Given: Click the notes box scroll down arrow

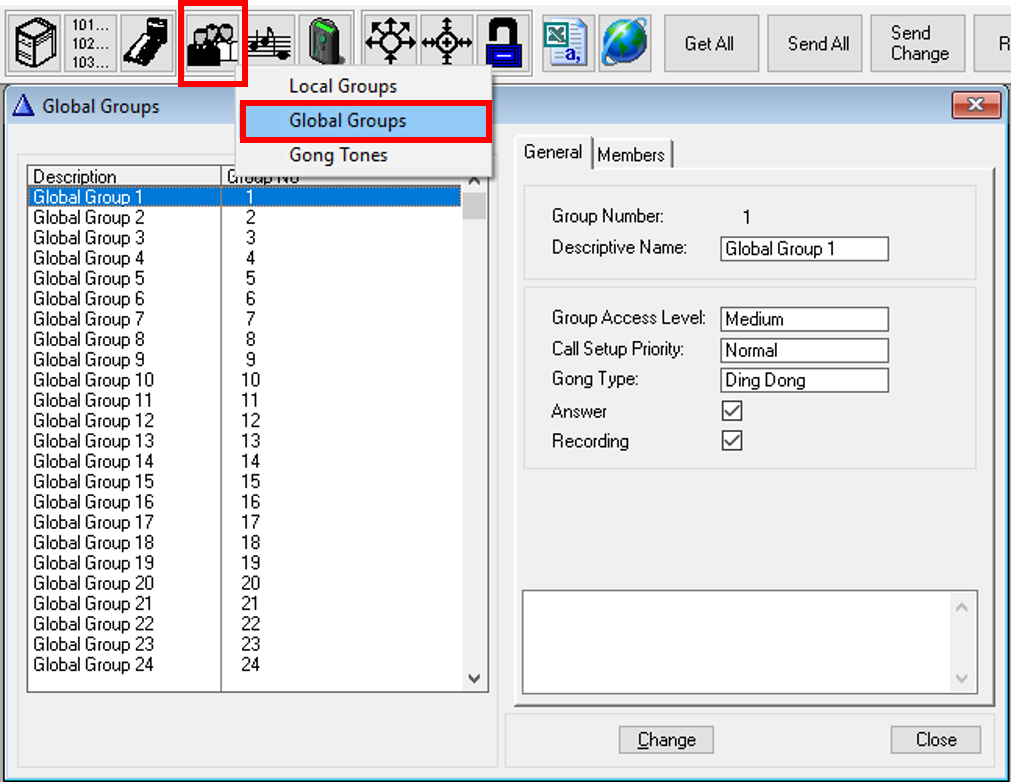Looking at the screenshot, I should 961,678.
